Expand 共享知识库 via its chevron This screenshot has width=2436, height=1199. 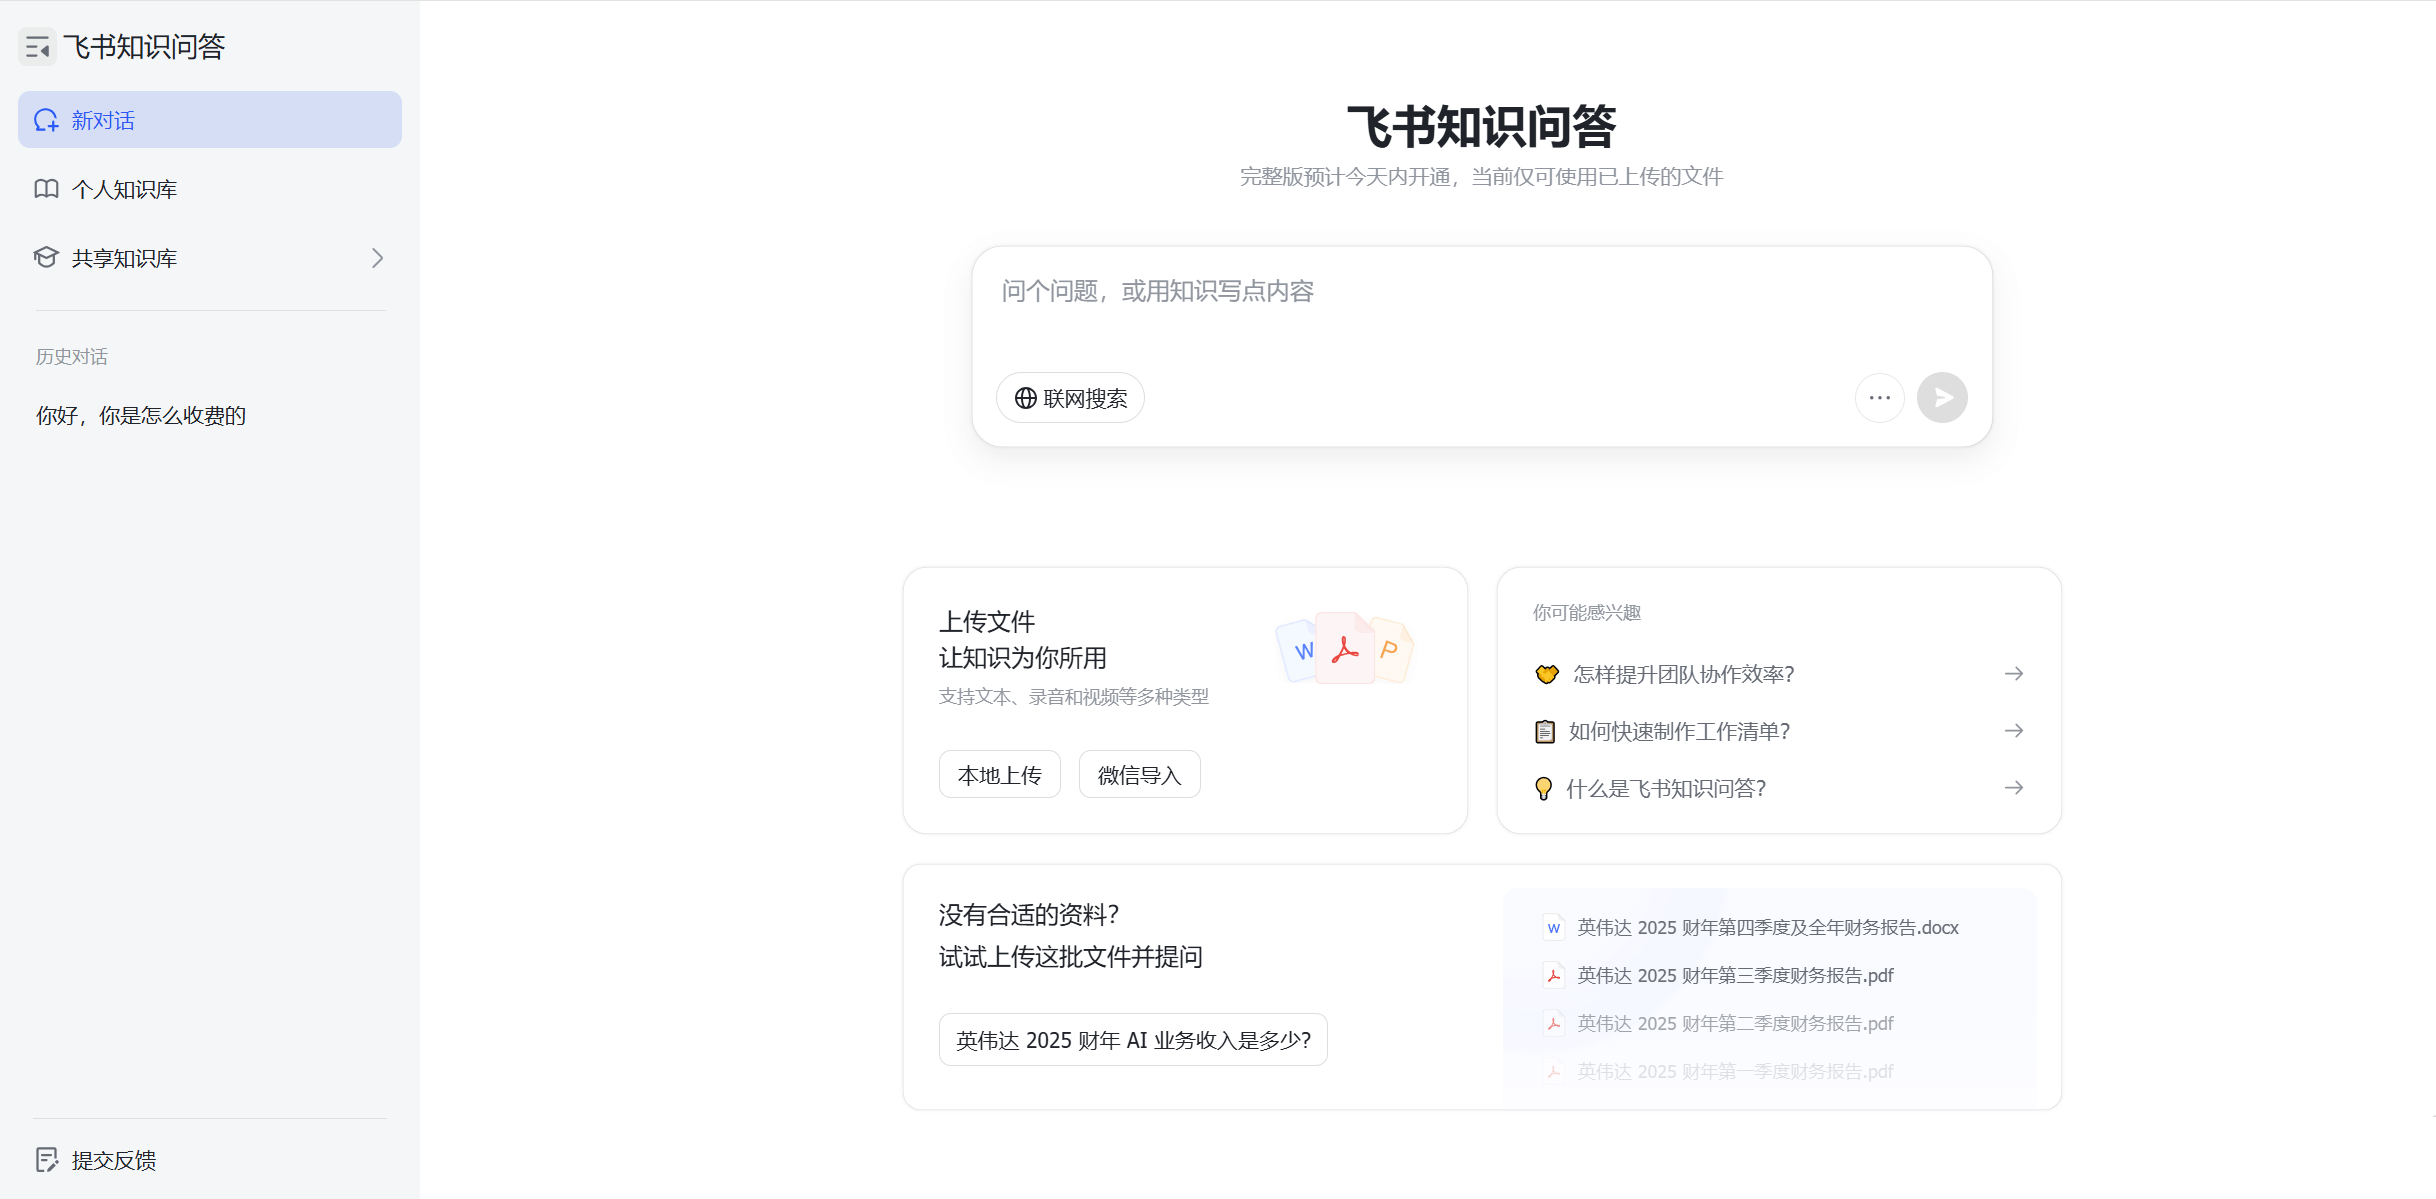tap(377, 258)
